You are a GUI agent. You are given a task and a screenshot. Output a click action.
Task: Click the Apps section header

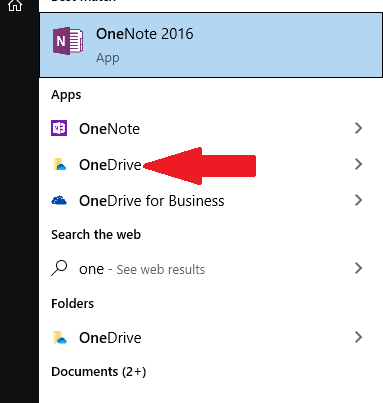point(66,95)
